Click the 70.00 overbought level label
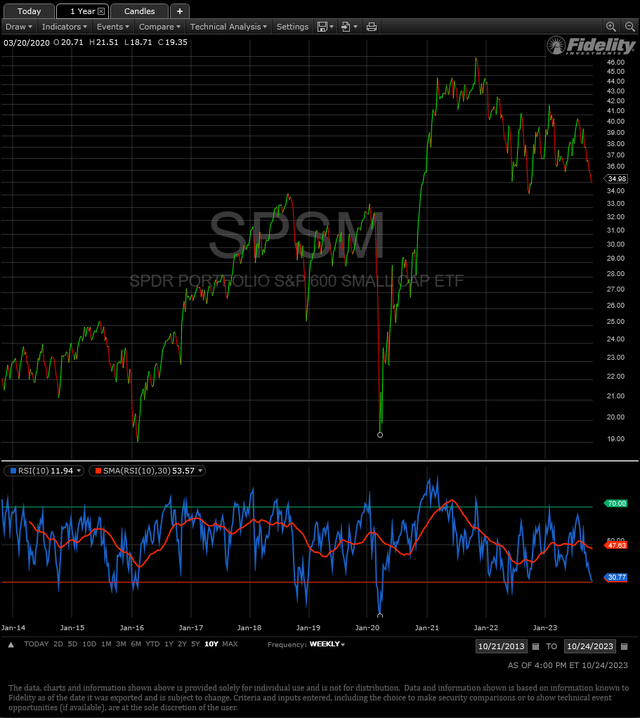The image size is (640, 718). [616, 503]
